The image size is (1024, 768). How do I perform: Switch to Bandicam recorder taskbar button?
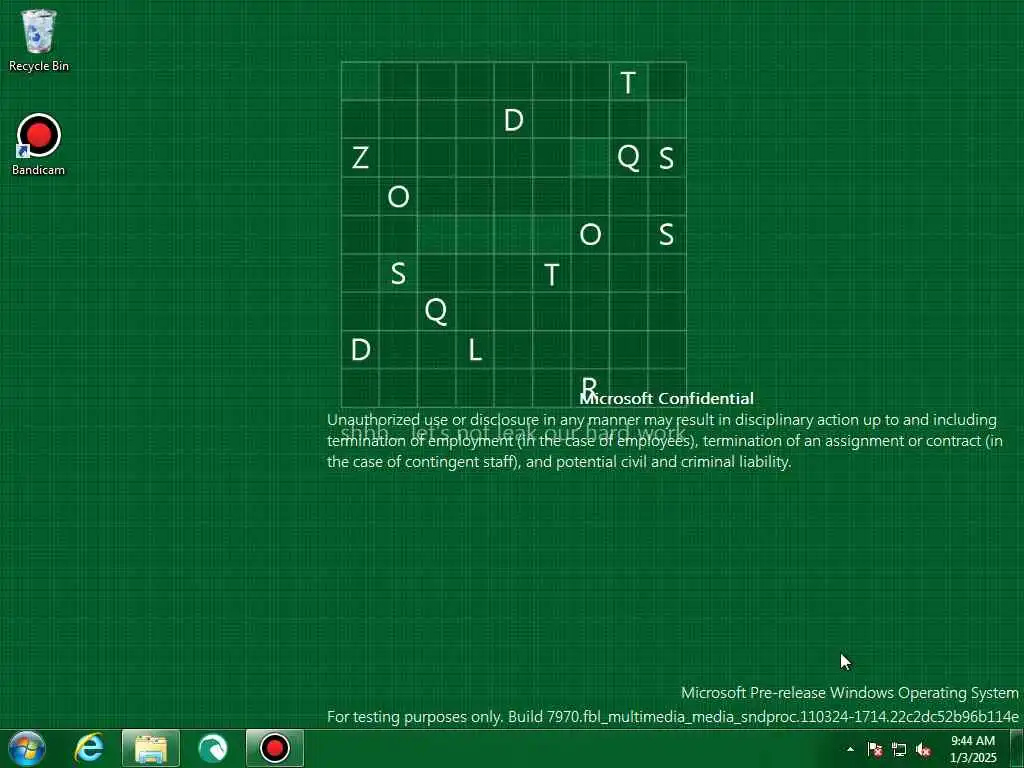point(275,748)
